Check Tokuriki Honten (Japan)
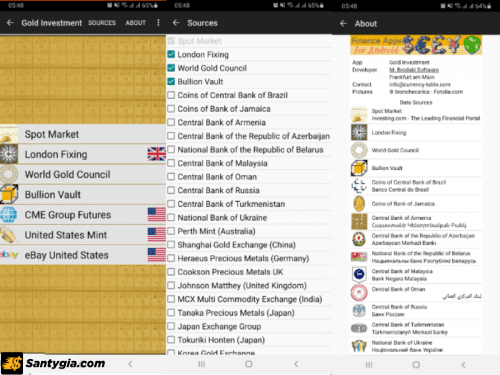The image size is (500, 375). pyautogui.click(x=171, y=340)
